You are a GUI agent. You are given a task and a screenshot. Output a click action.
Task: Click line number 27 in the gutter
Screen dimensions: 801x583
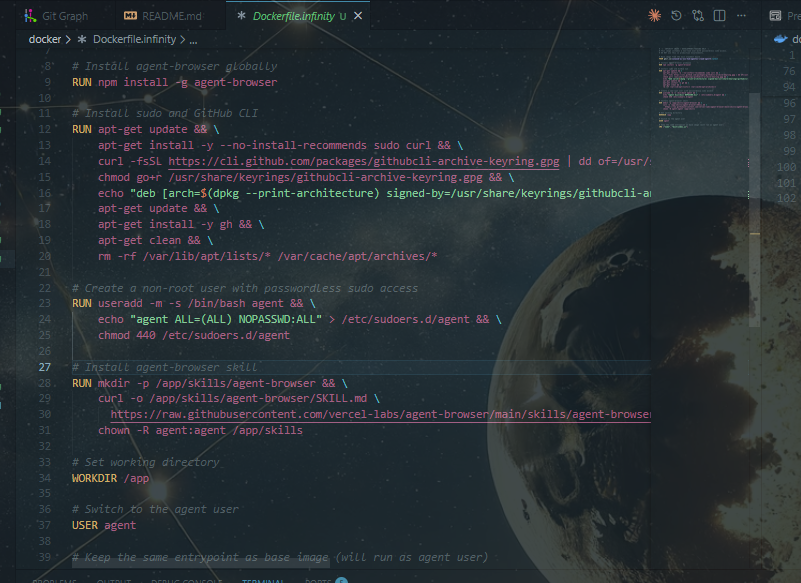[x=45, y=367]
